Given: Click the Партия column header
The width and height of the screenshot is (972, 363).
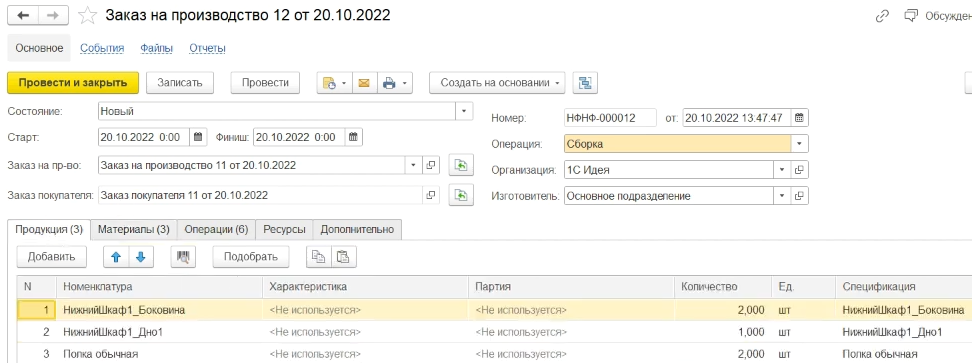Looking at the screenshot, I should click(571, 287).
